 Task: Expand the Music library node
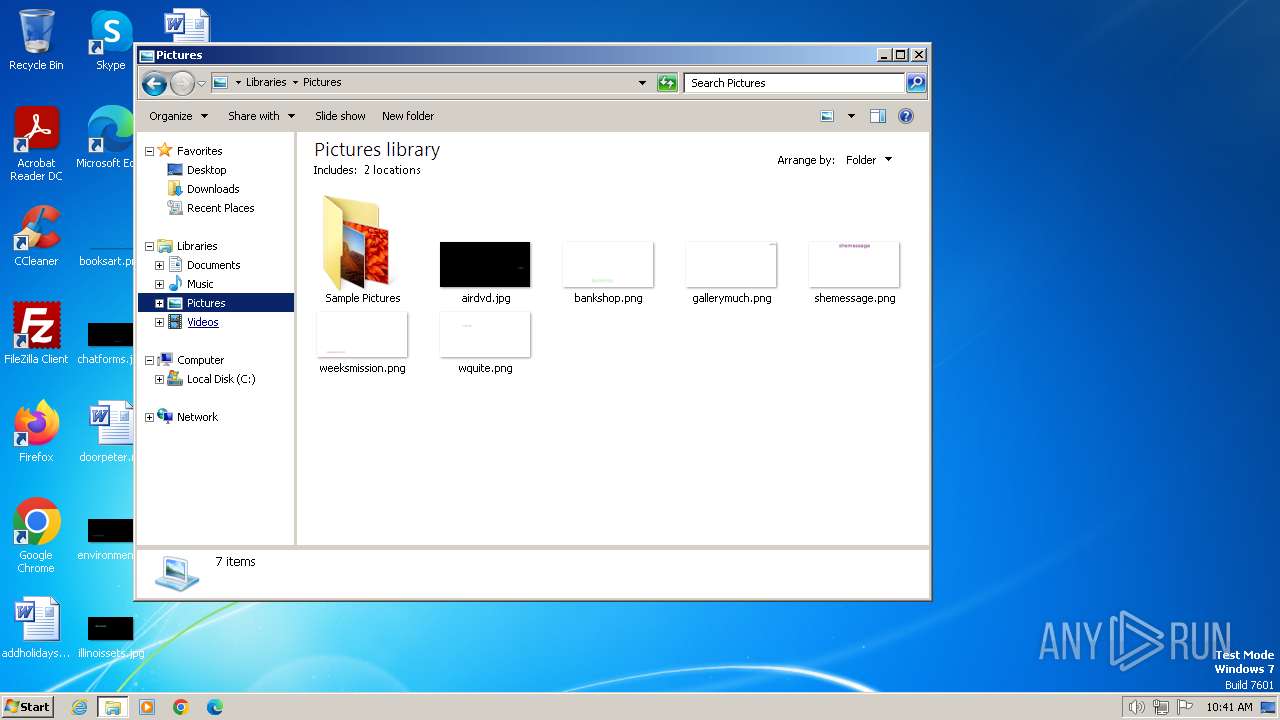(159, 284)
